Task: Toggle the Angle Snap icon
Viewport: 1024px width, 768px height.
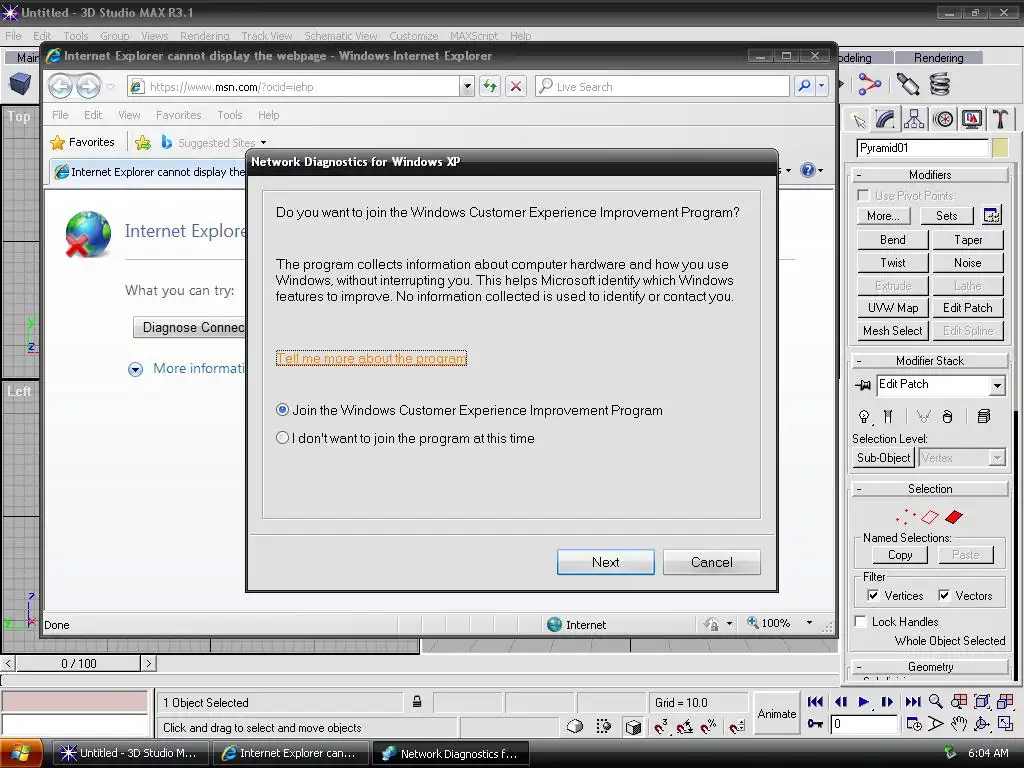Action: (x=684, y=726)
